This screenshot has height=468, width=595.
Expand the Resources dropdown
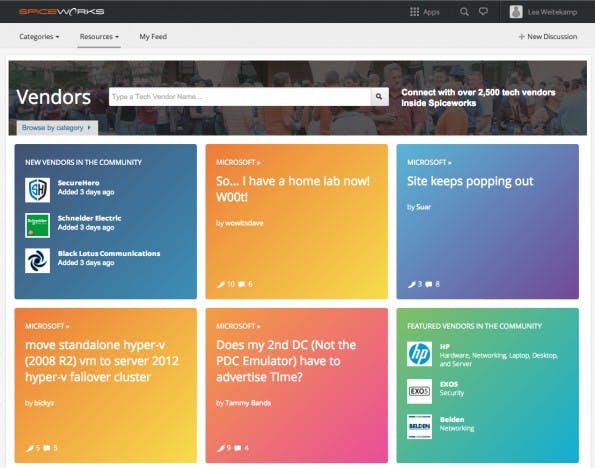[x=99, y=36]
